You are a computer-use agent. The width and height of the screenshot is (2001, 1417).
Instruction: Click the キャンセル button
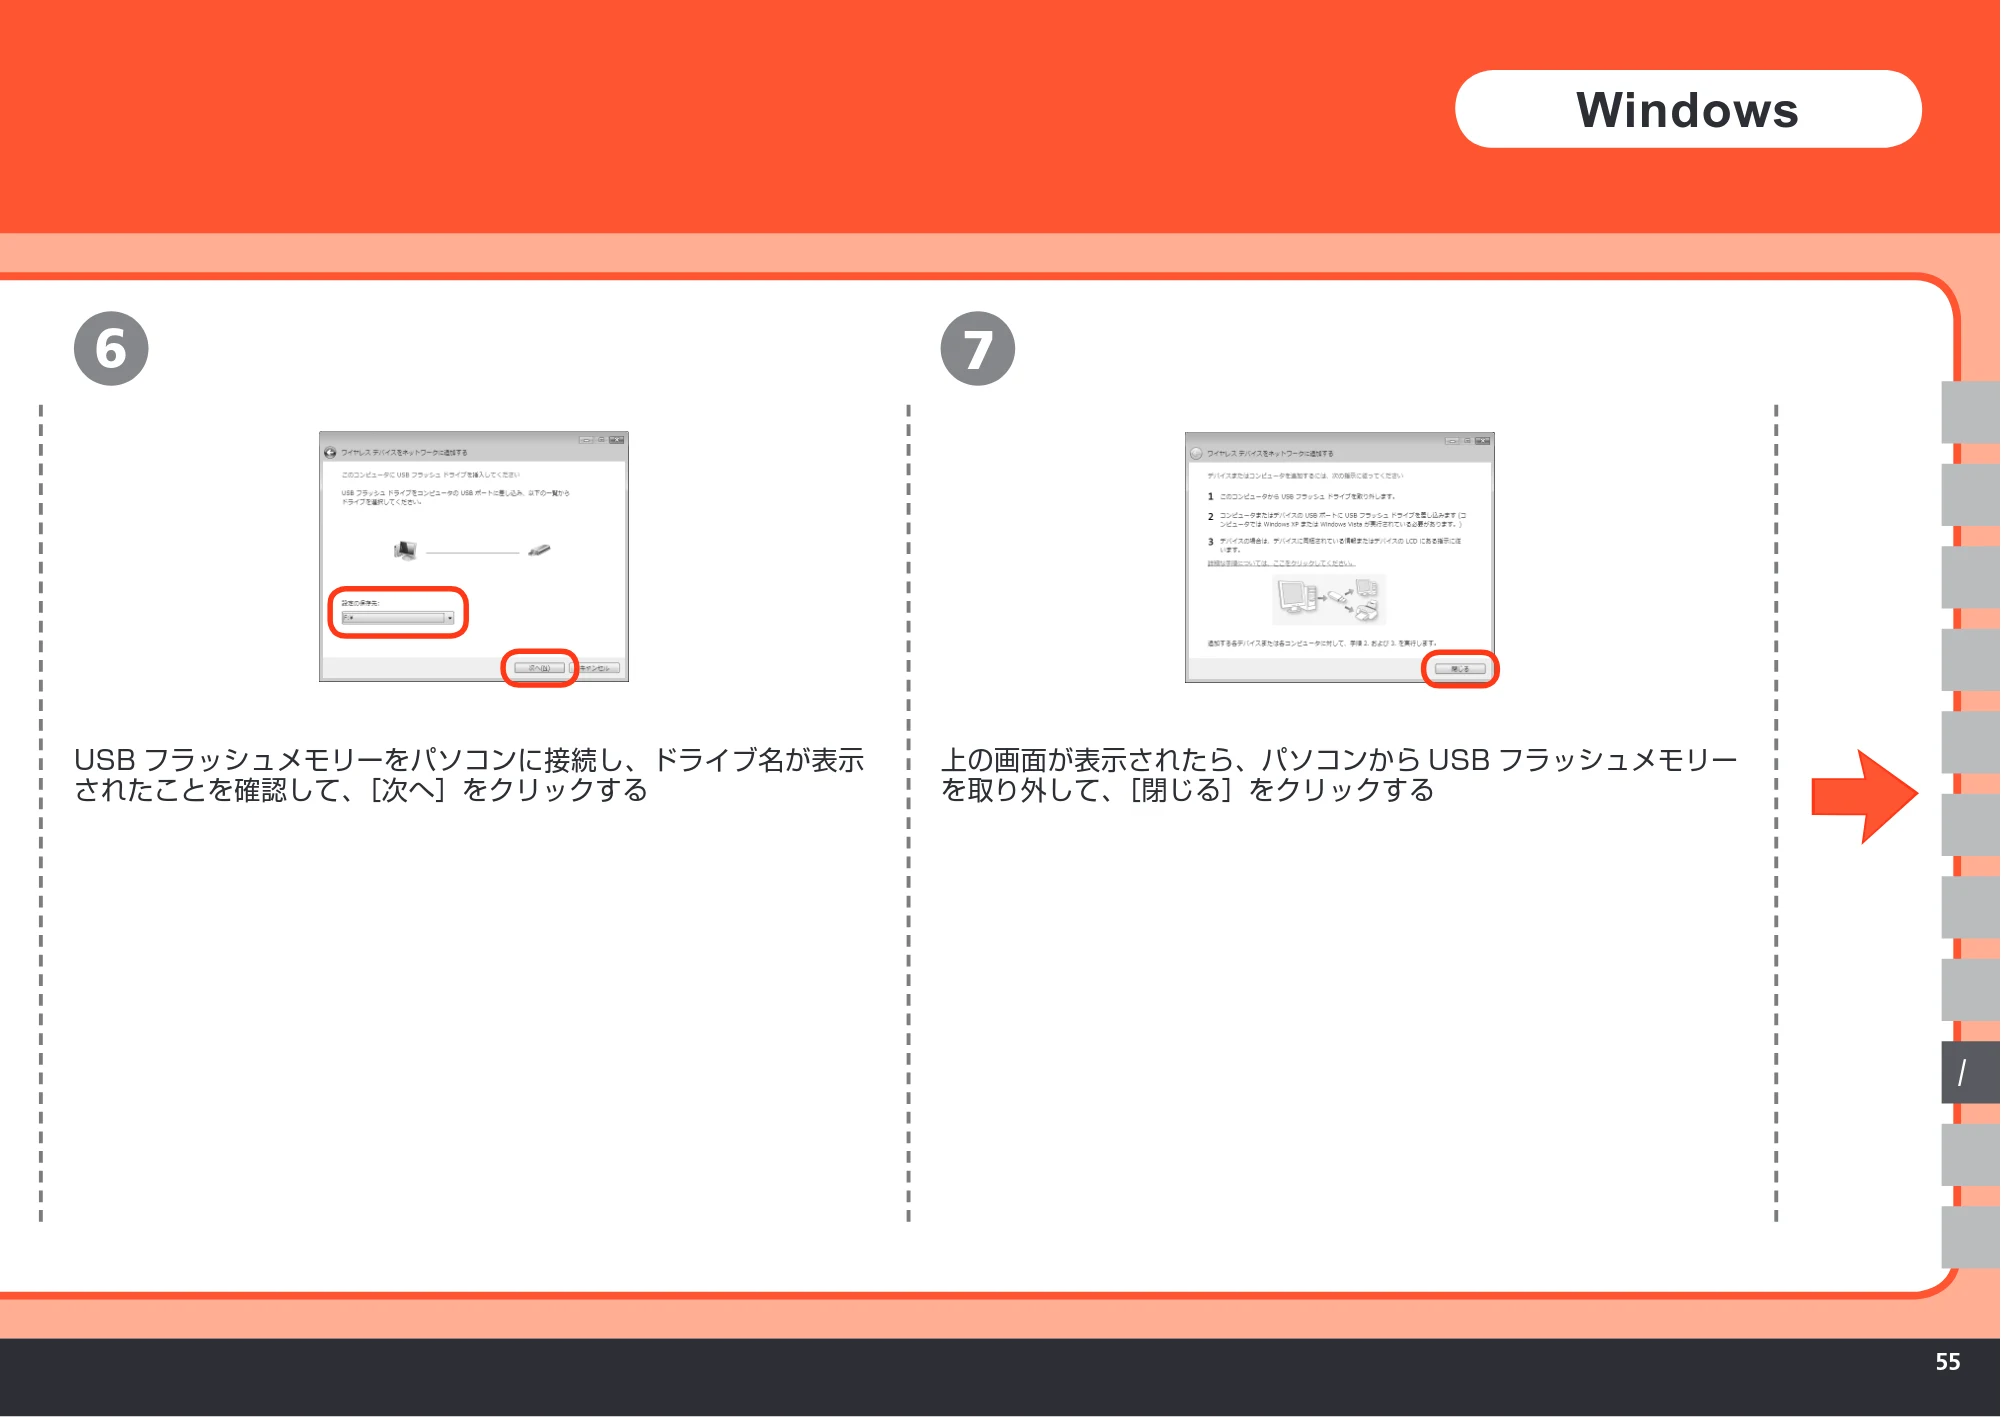596,668
